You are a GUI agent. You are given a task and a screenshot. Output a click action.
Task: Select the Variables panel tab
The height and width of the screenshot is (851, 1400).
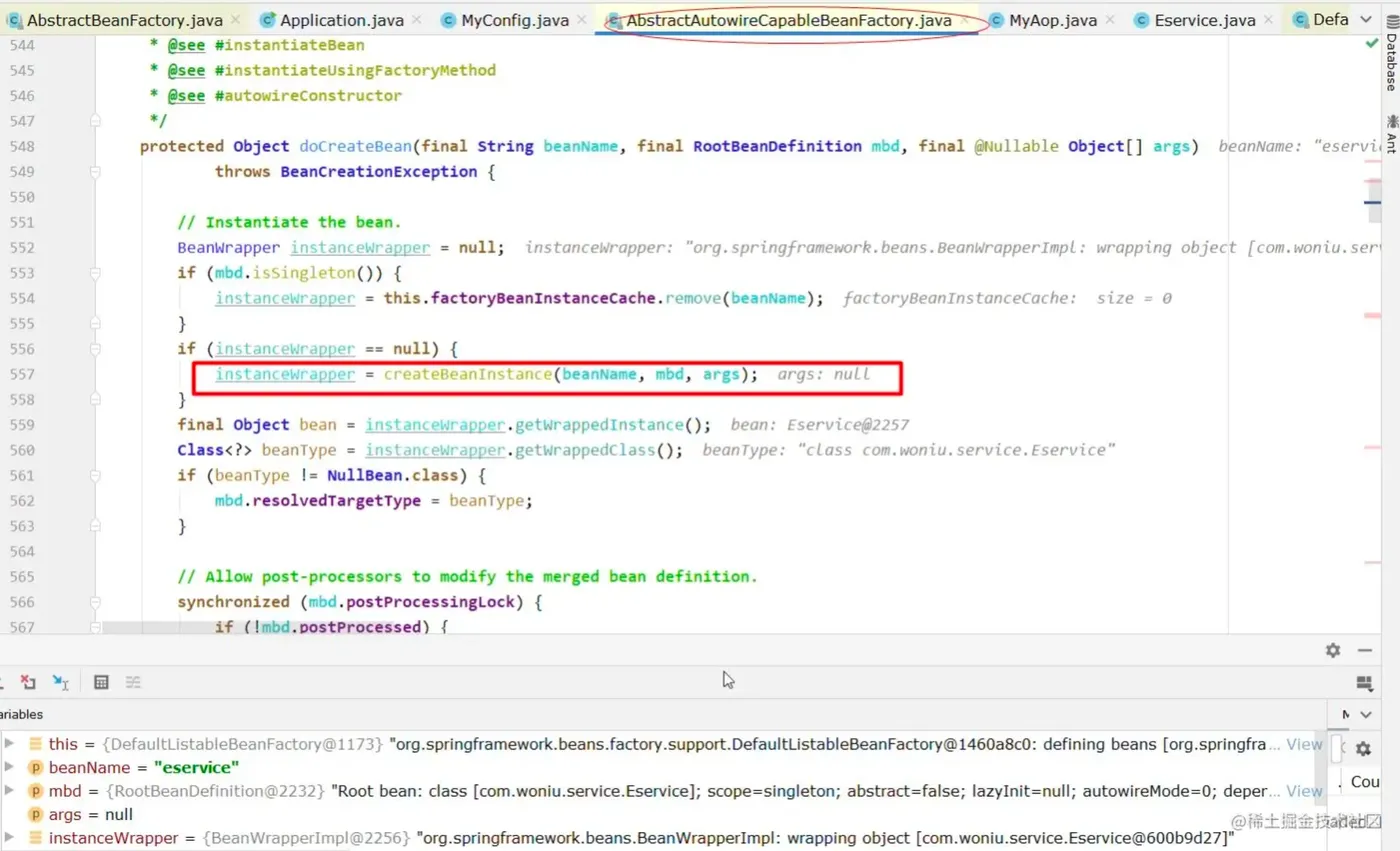[22, 714]
